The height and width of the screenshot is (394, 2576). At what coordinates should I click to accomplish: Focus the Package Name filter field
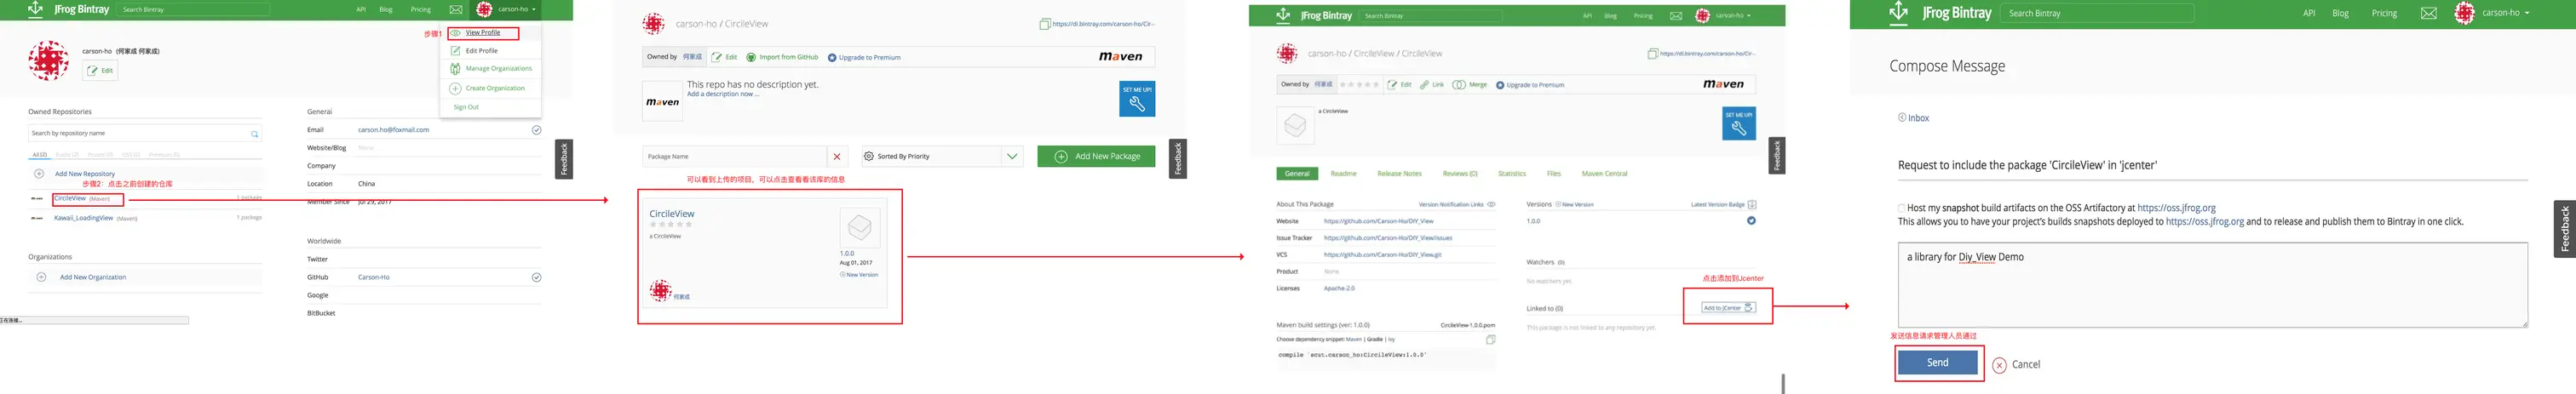(735, 156)
